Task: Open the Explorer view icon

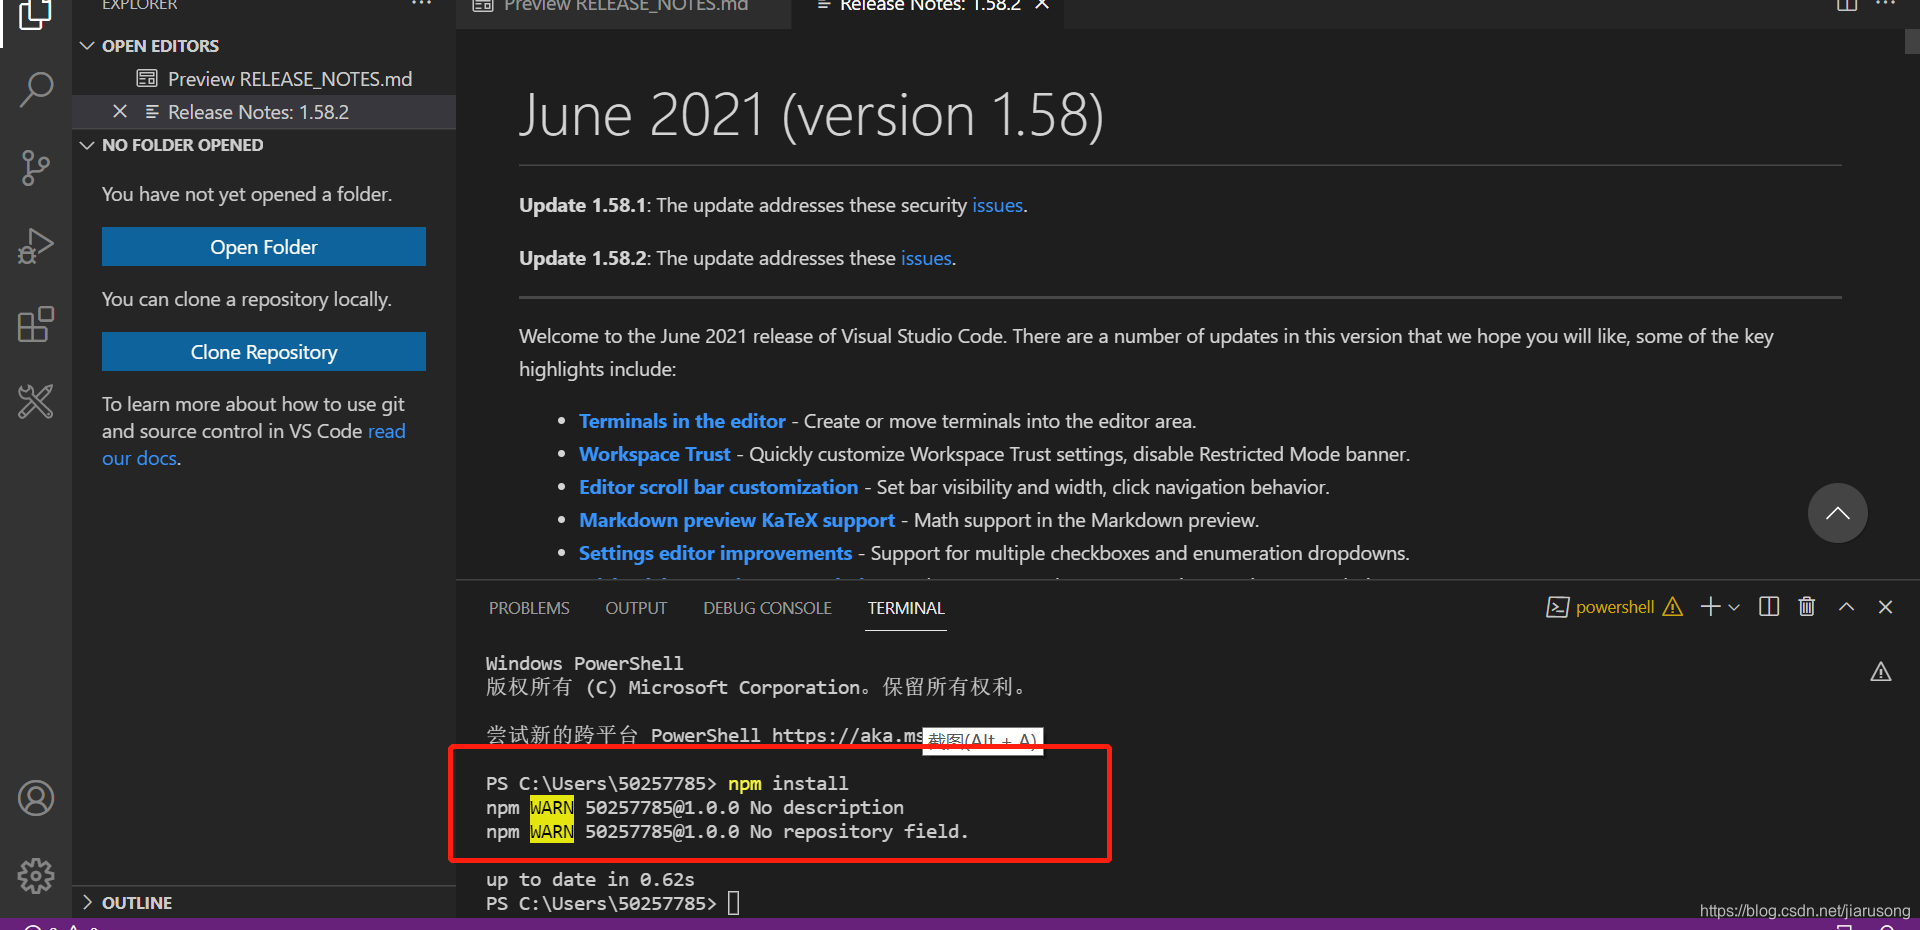Action: pos(36,14)
